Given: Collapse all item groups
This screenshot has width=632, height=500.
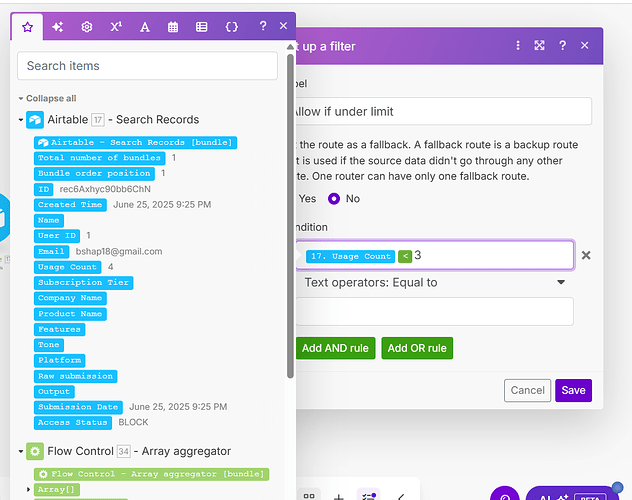Looking at the screenshot, I should [48, 98].
